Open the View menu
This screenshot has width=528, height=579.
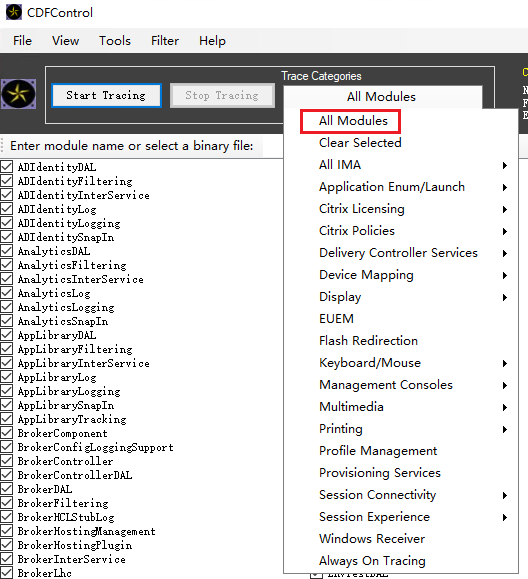[x=65, y=41]
